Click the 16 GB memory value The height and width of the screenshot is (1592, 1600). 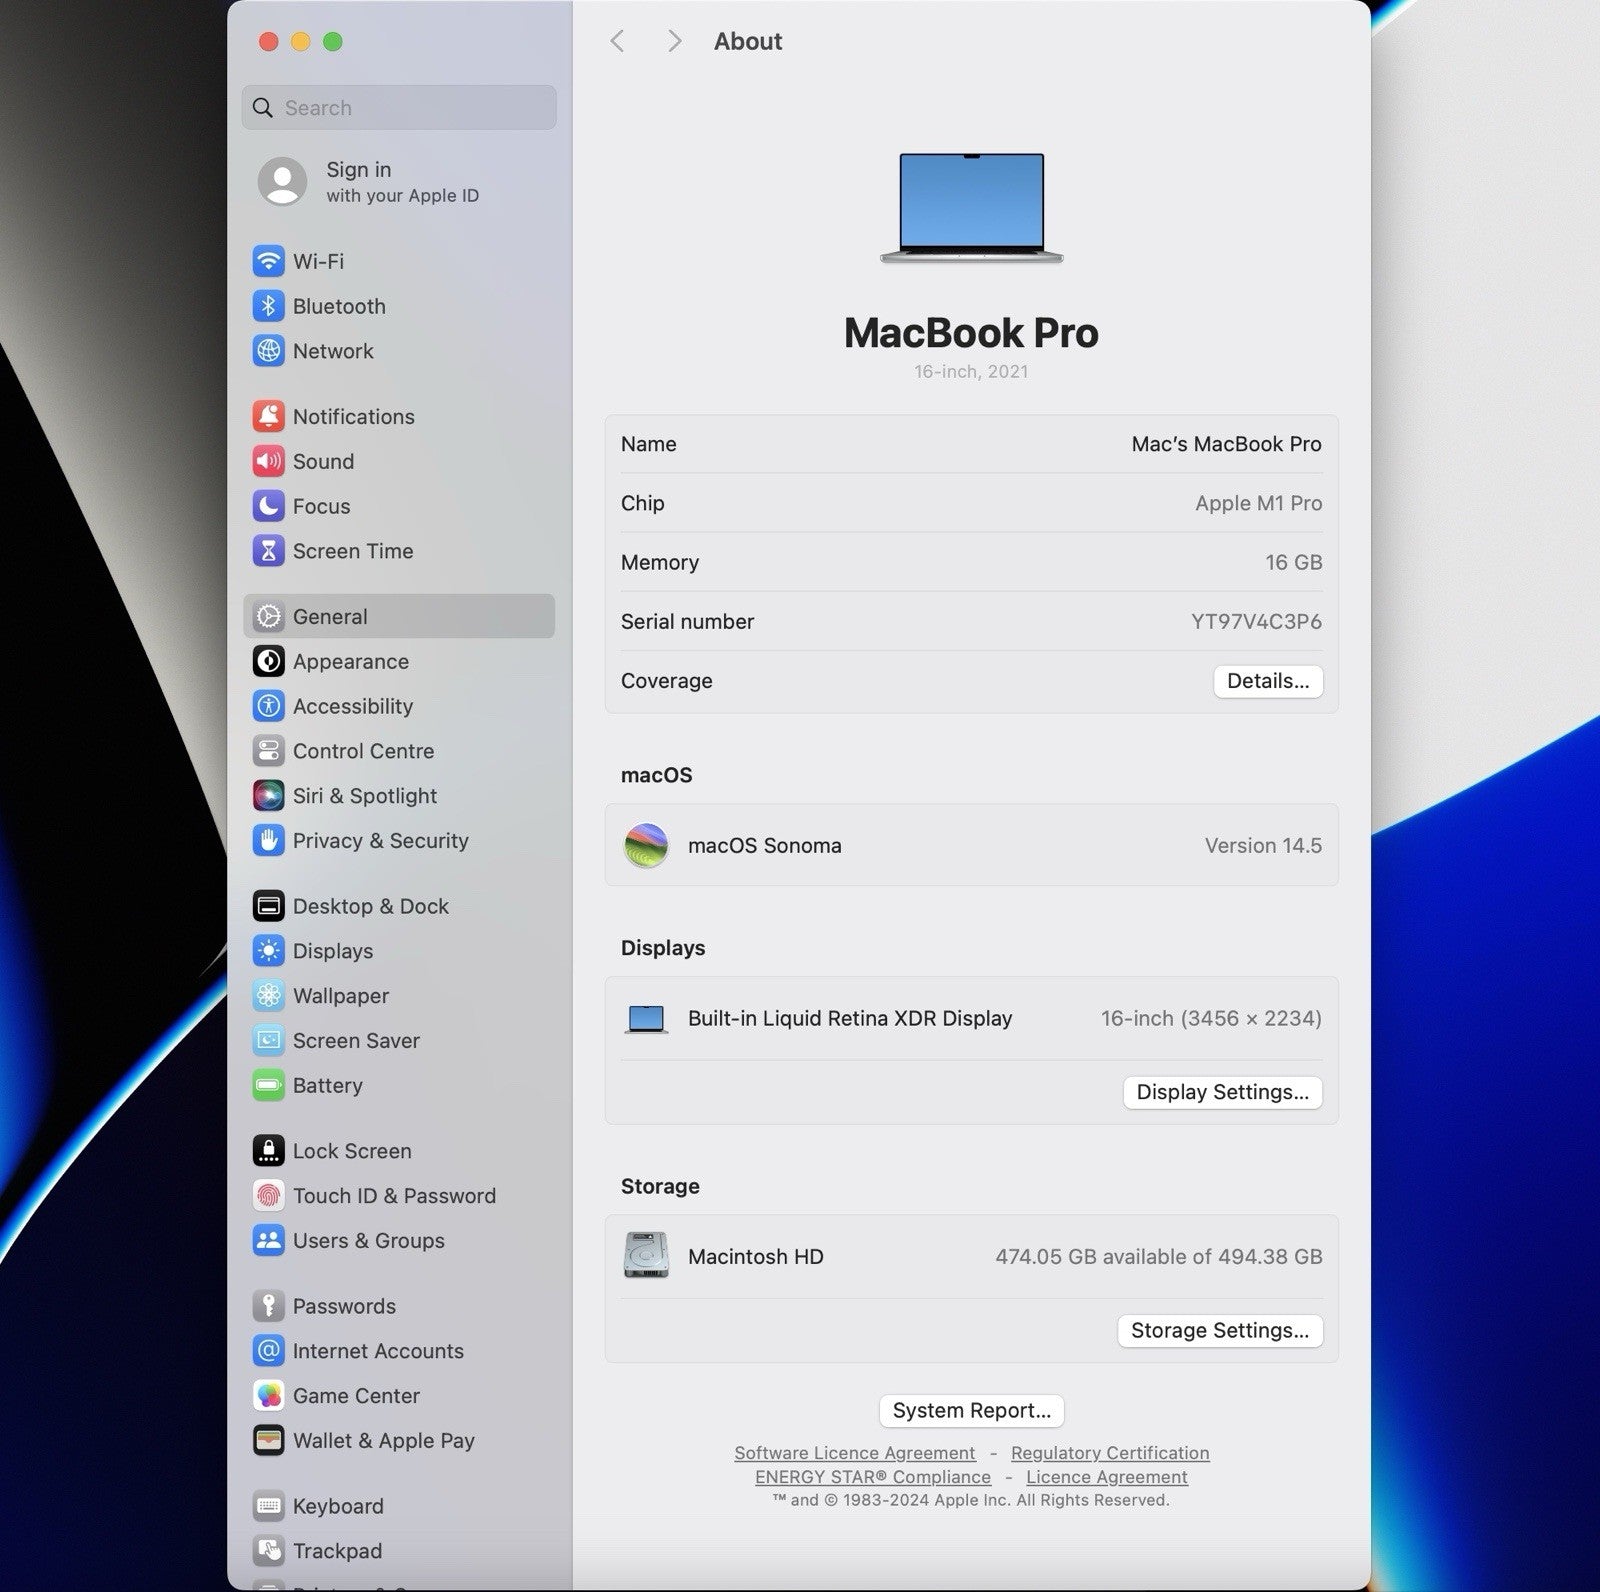[1293, 563]
